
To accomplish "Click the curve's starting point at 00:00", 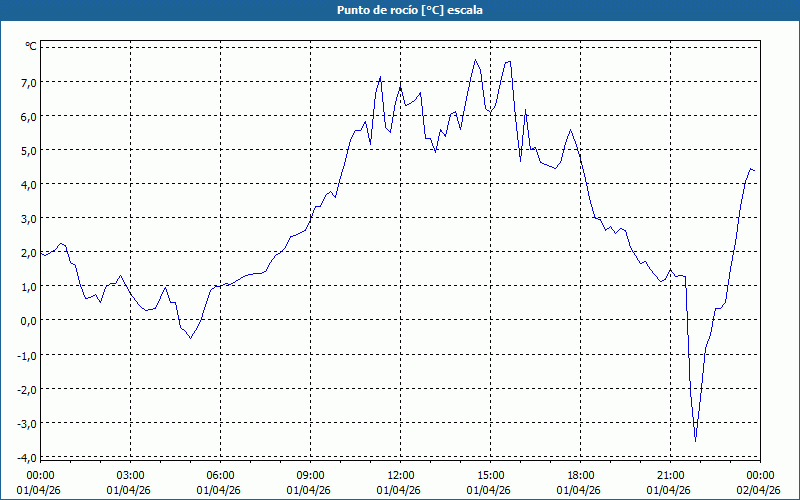I will [x=42, y=255].
